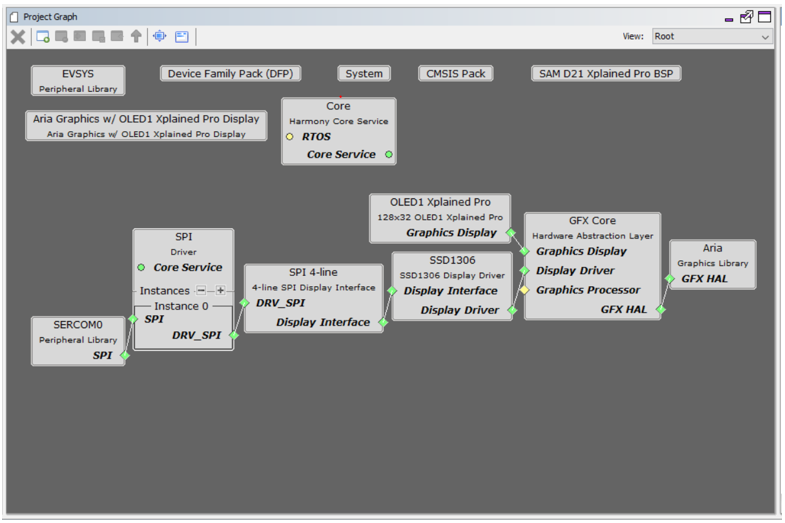
Task: Select the GFX Core node title
Action: [592, 221]
